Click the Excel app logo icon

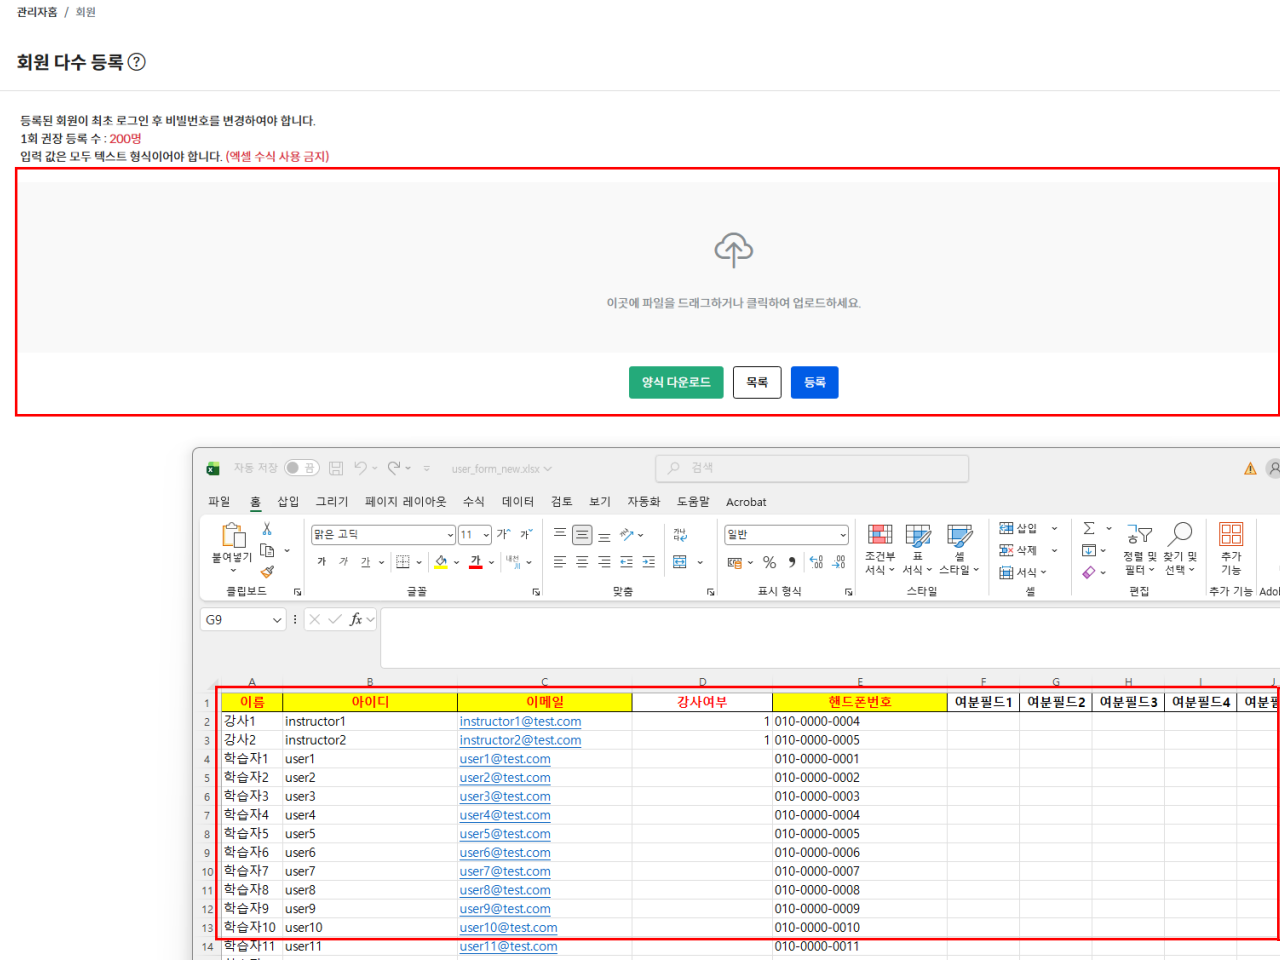tap(213, 468)
